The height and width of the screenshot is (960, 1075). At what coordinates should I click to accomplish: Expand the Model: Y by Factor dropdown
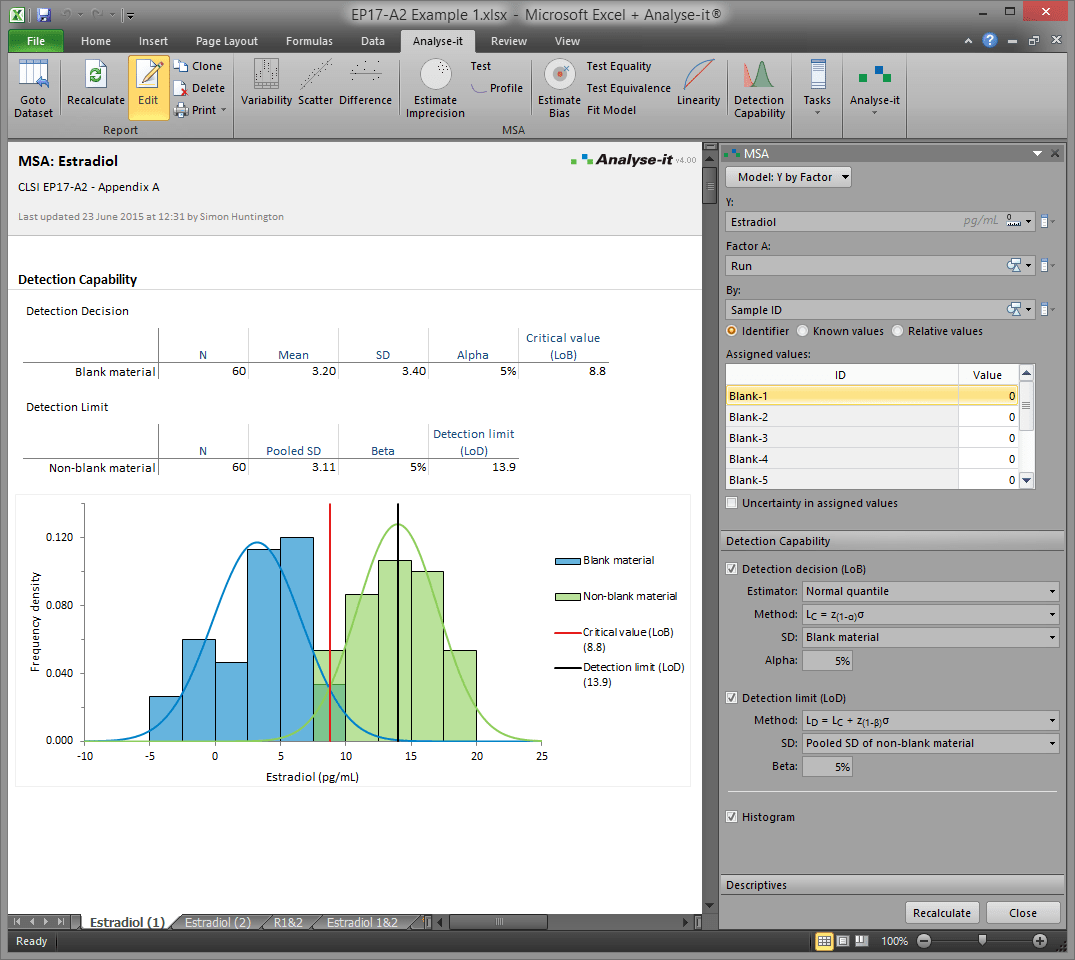(x=789, y=177)
